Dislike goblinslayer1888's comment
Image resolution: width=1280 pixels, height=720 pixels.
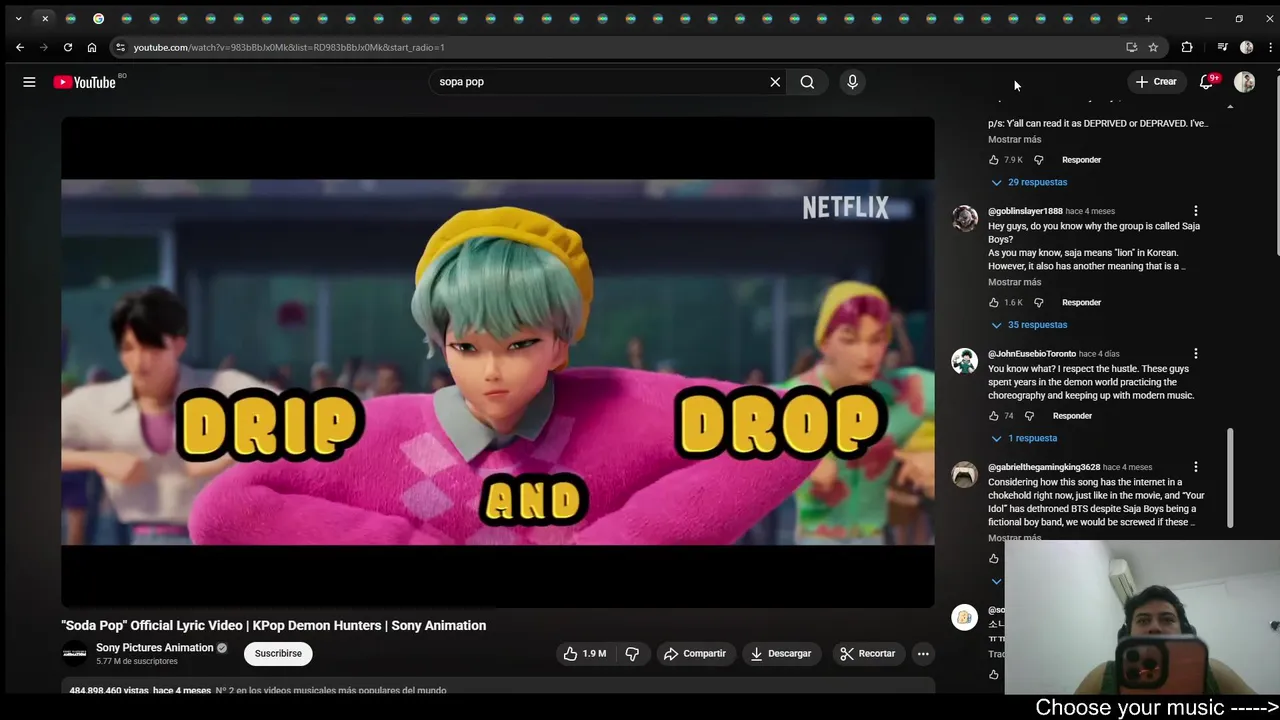click(1038, 303)
